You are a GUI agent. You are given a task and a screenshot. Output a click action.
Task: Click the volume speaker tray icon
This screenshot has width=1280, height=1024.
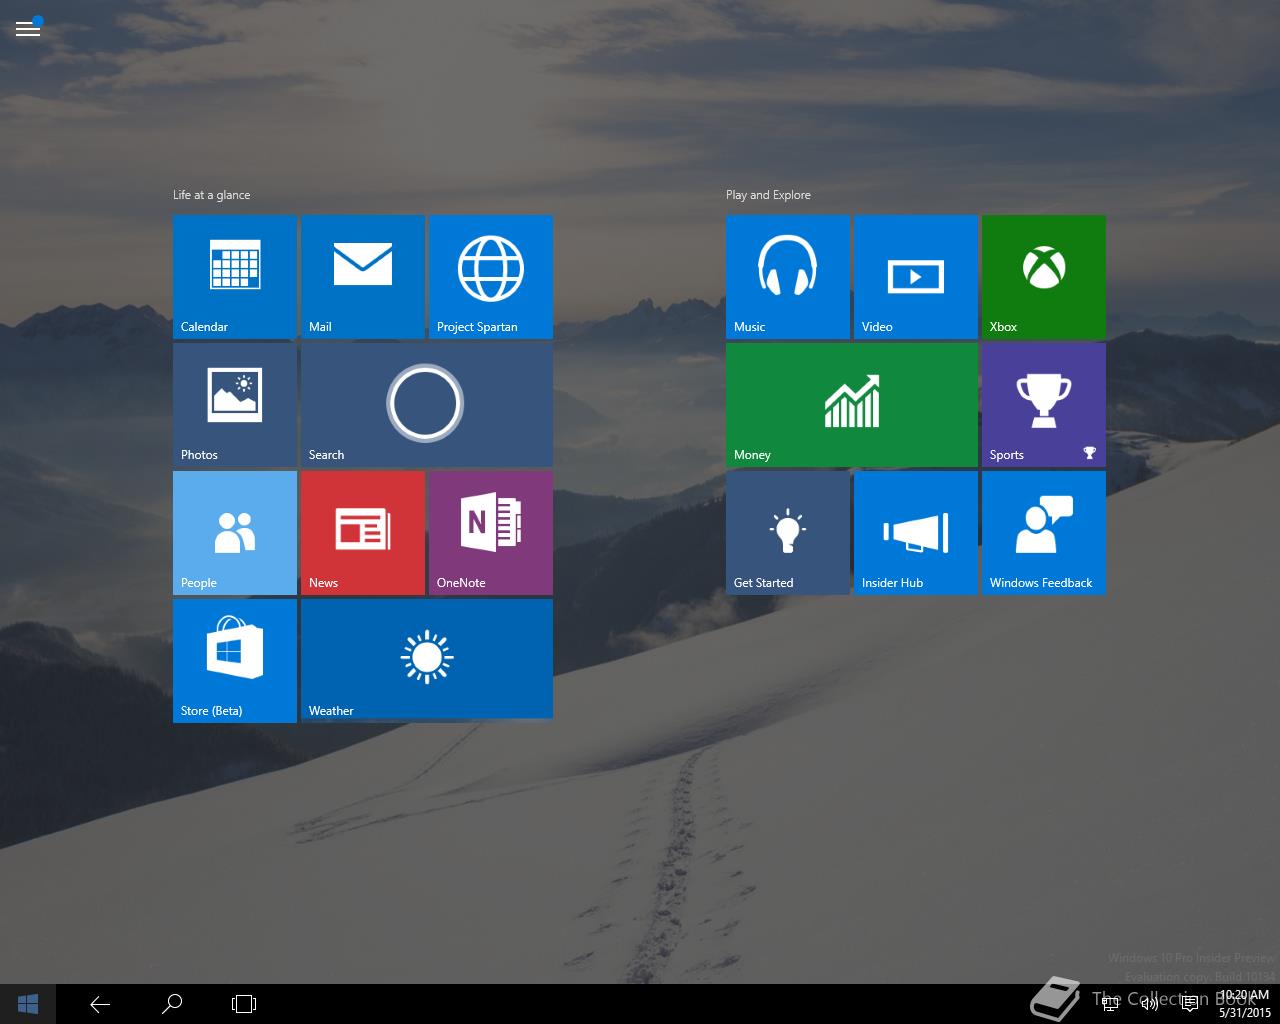point(1150,1004)
